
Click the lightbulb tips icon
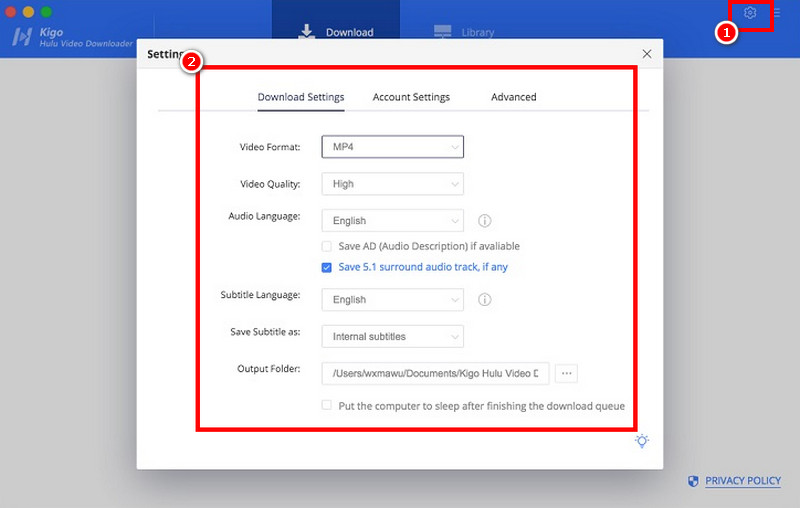(642, 441)
